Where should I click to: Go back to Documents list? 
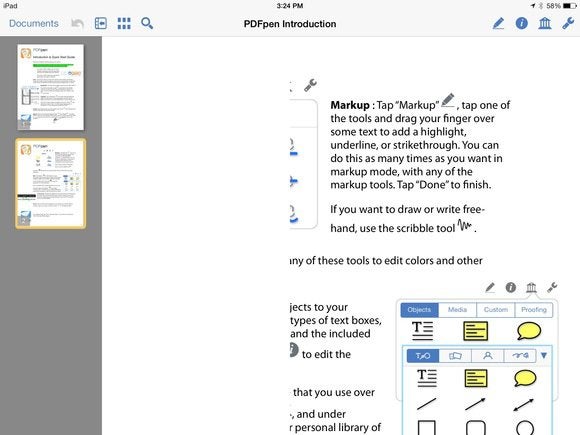click(34, 23)
